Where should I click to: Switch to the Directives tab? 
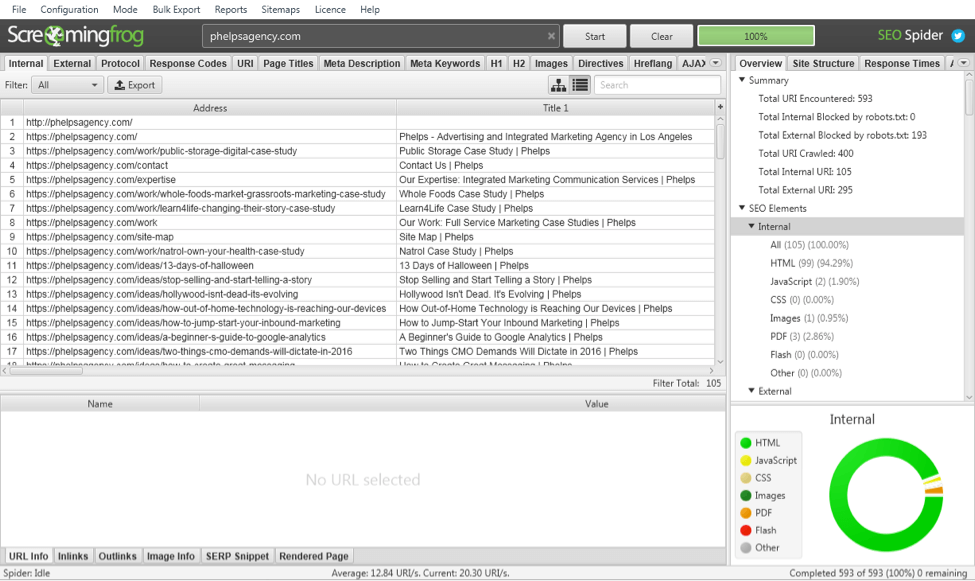tap(601, 63)
